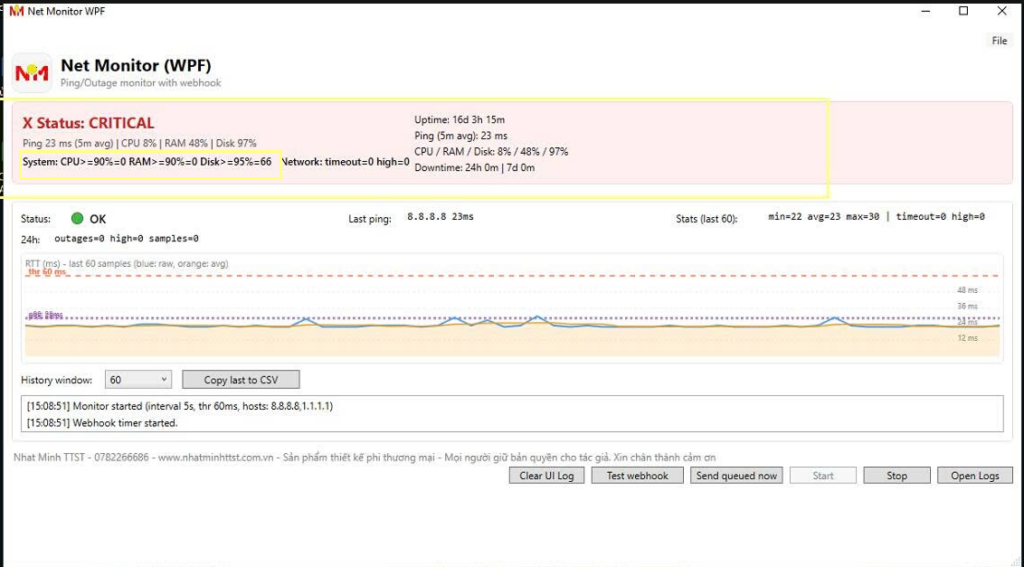
Task: Minimize the Net Monitor window
Action: [925, 11]
